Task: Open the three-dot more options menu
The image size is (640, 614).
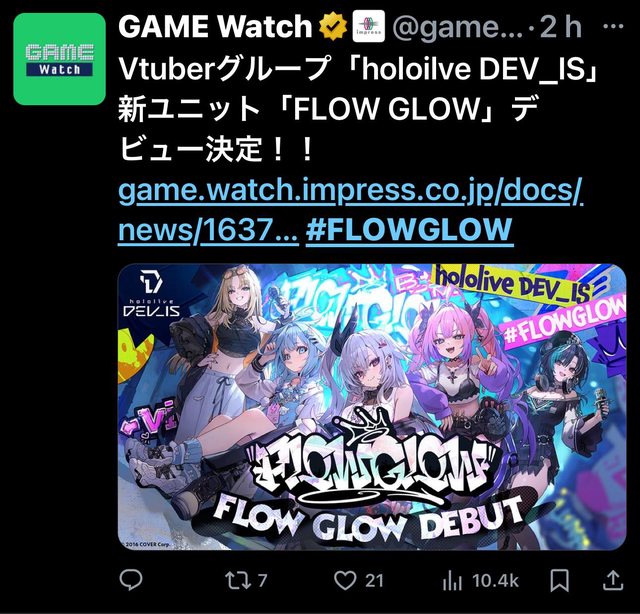Action: pos(613,27)
